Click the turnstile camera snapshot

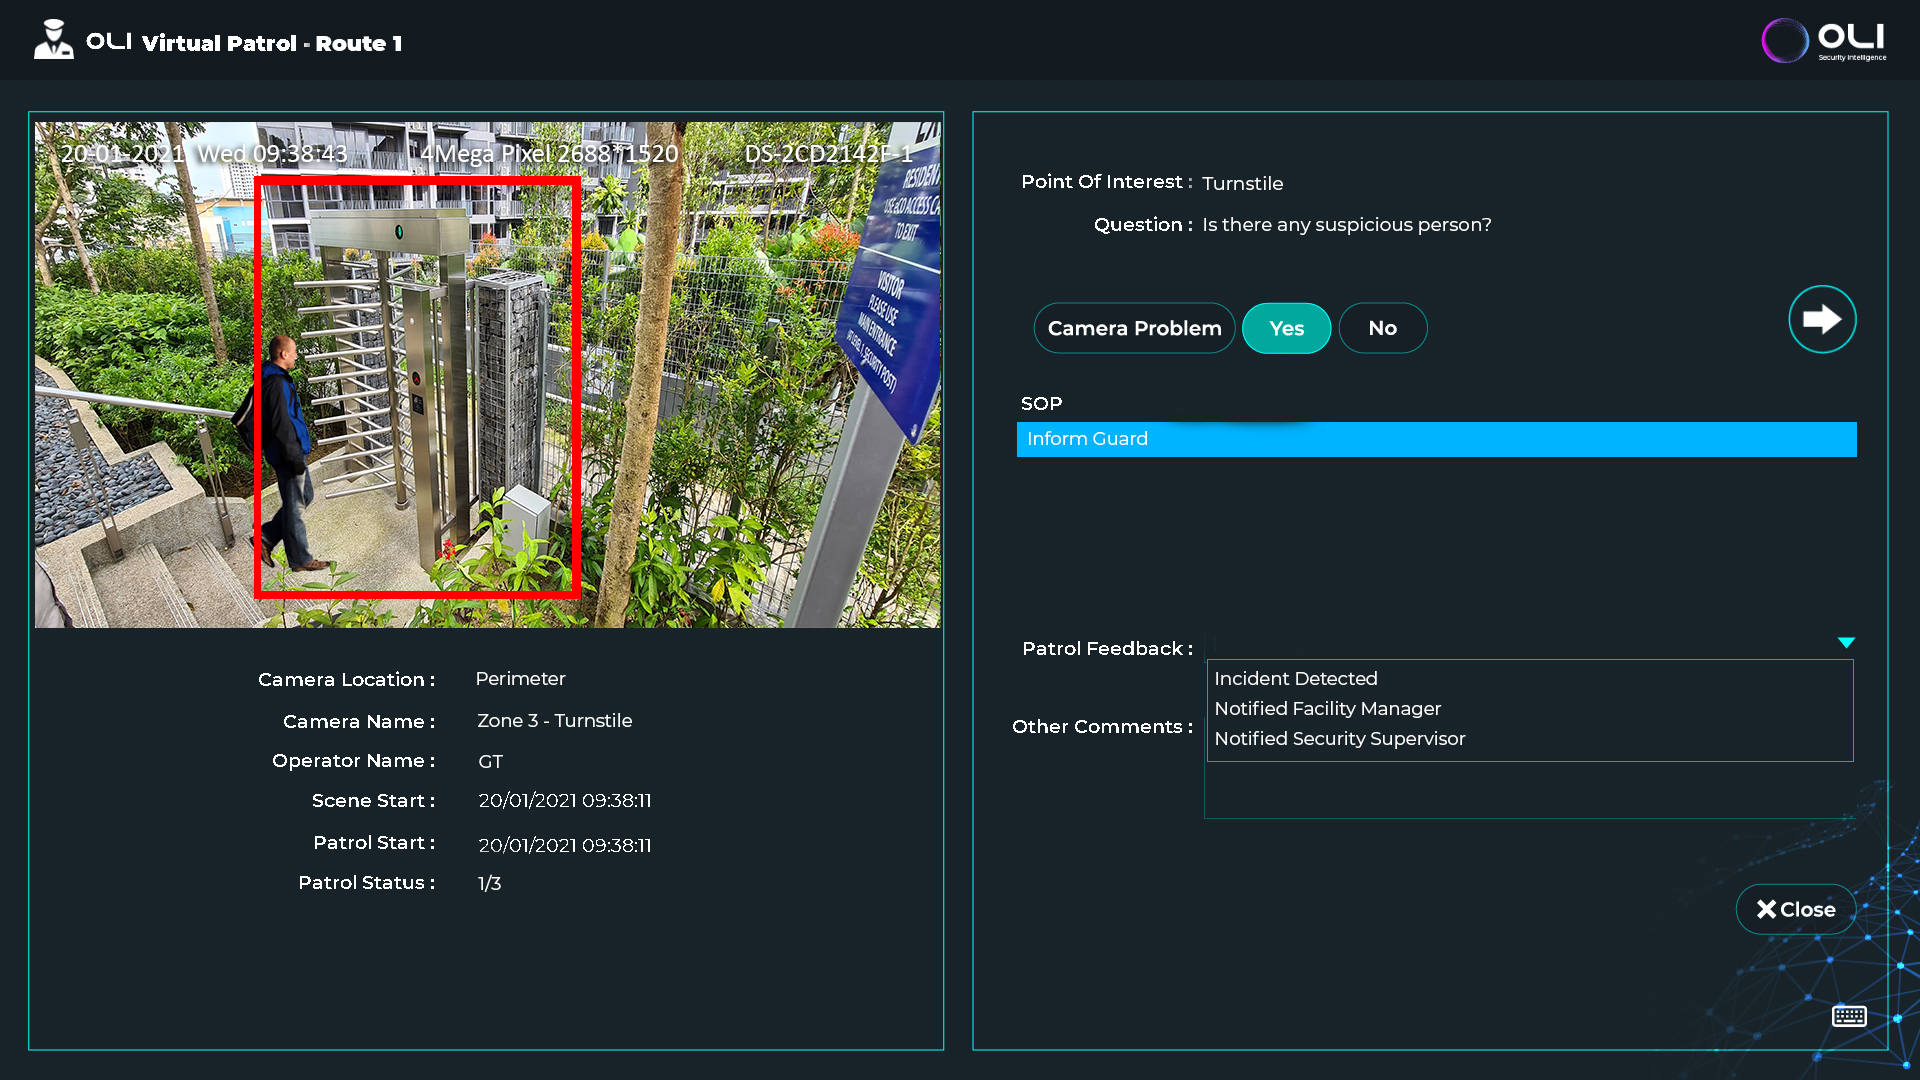point(488,375)
